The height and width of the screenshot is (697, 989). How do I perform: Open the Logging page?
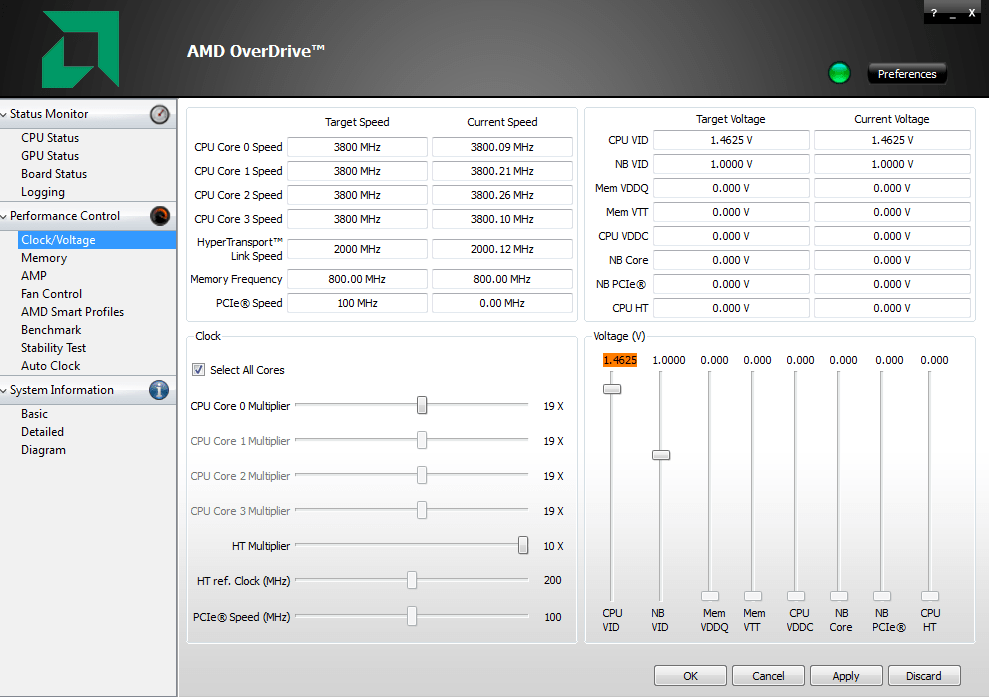click(x=43, y=192)
